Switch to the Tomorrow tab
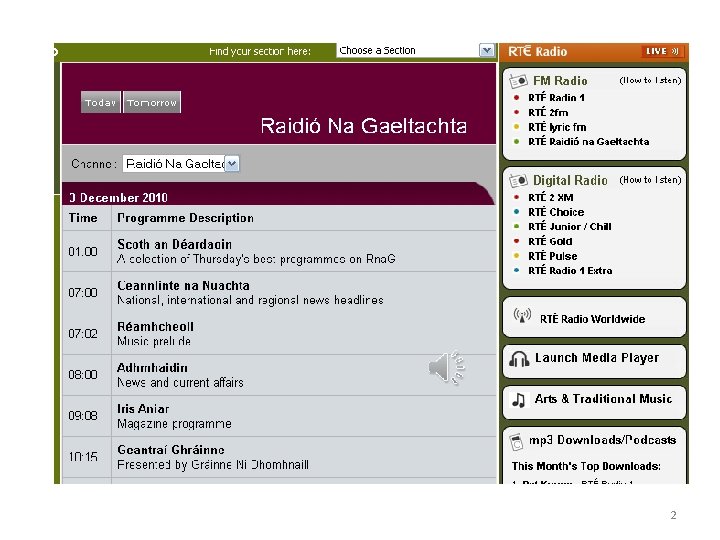Viewport: 720px width, 540px height. coord(152,102)
